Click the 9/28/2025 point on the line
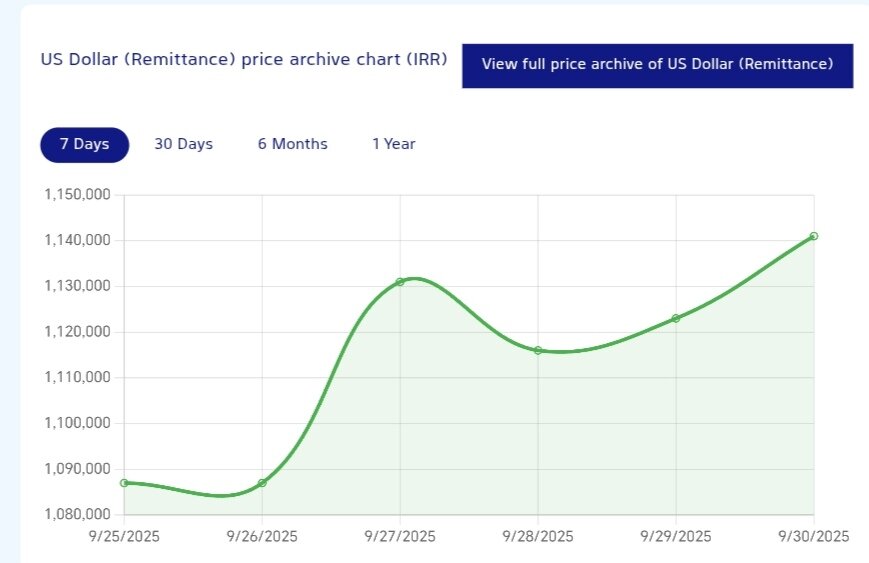 (x=538, y=350)
